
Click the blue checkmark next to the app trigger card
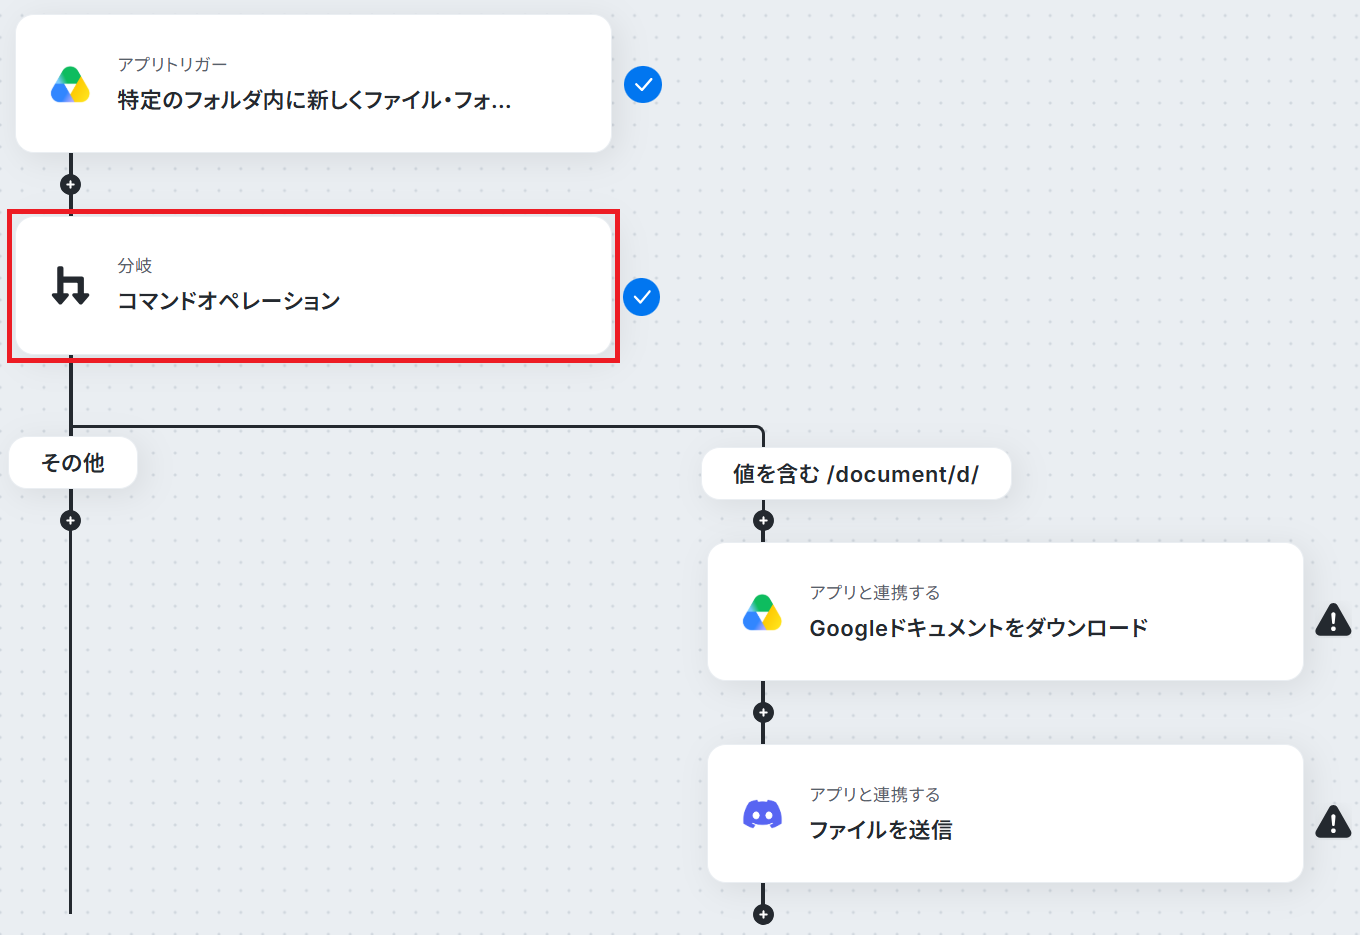point(643,85)
